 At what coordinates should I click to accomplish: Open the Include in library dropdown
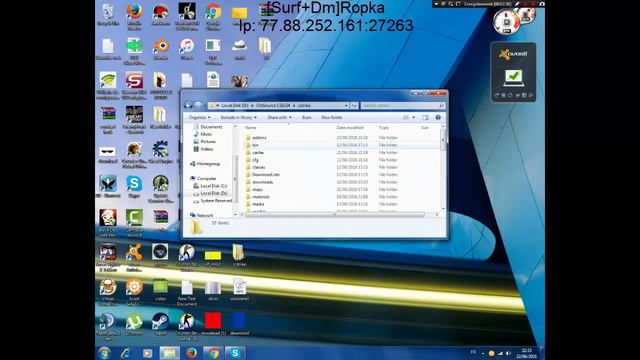pos(239,118)
